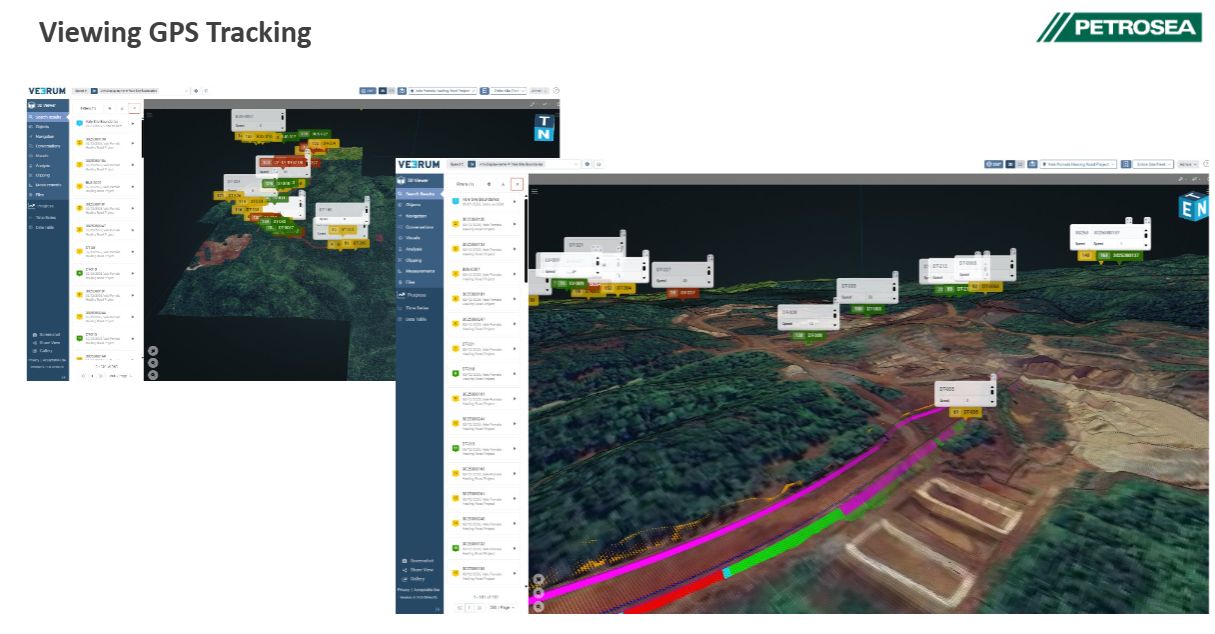Click bottom circular map control in front window
The width and height of the screenshot is (1215, 634).
tap(538, 605)
